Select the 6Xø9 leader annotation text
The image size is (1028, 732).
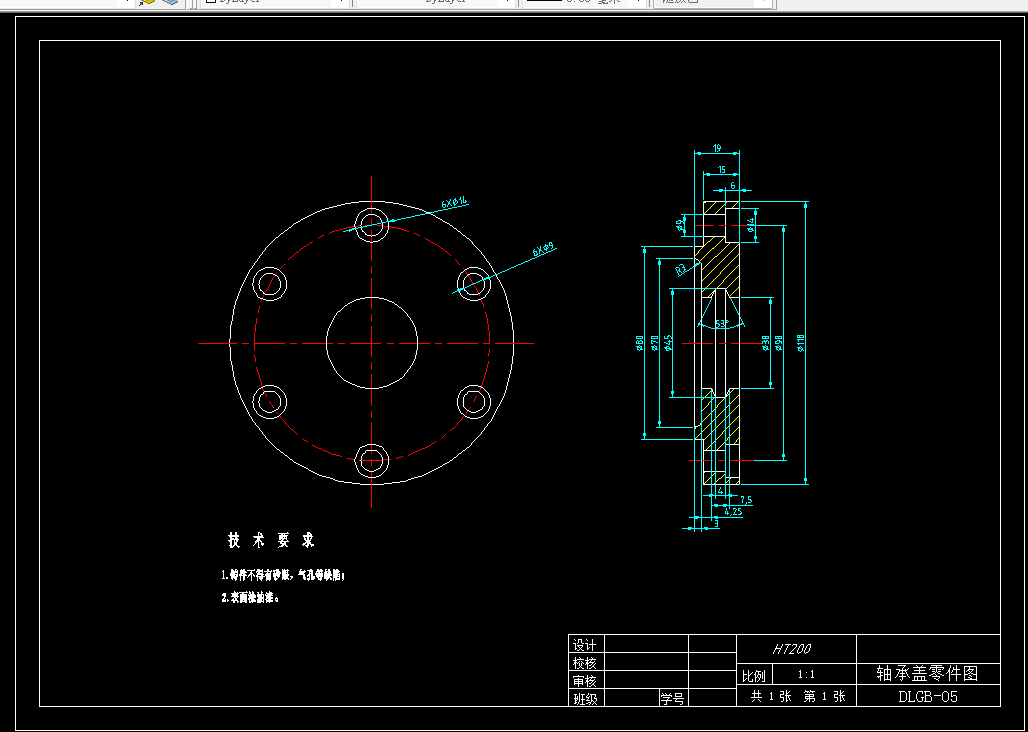(544, 249)
